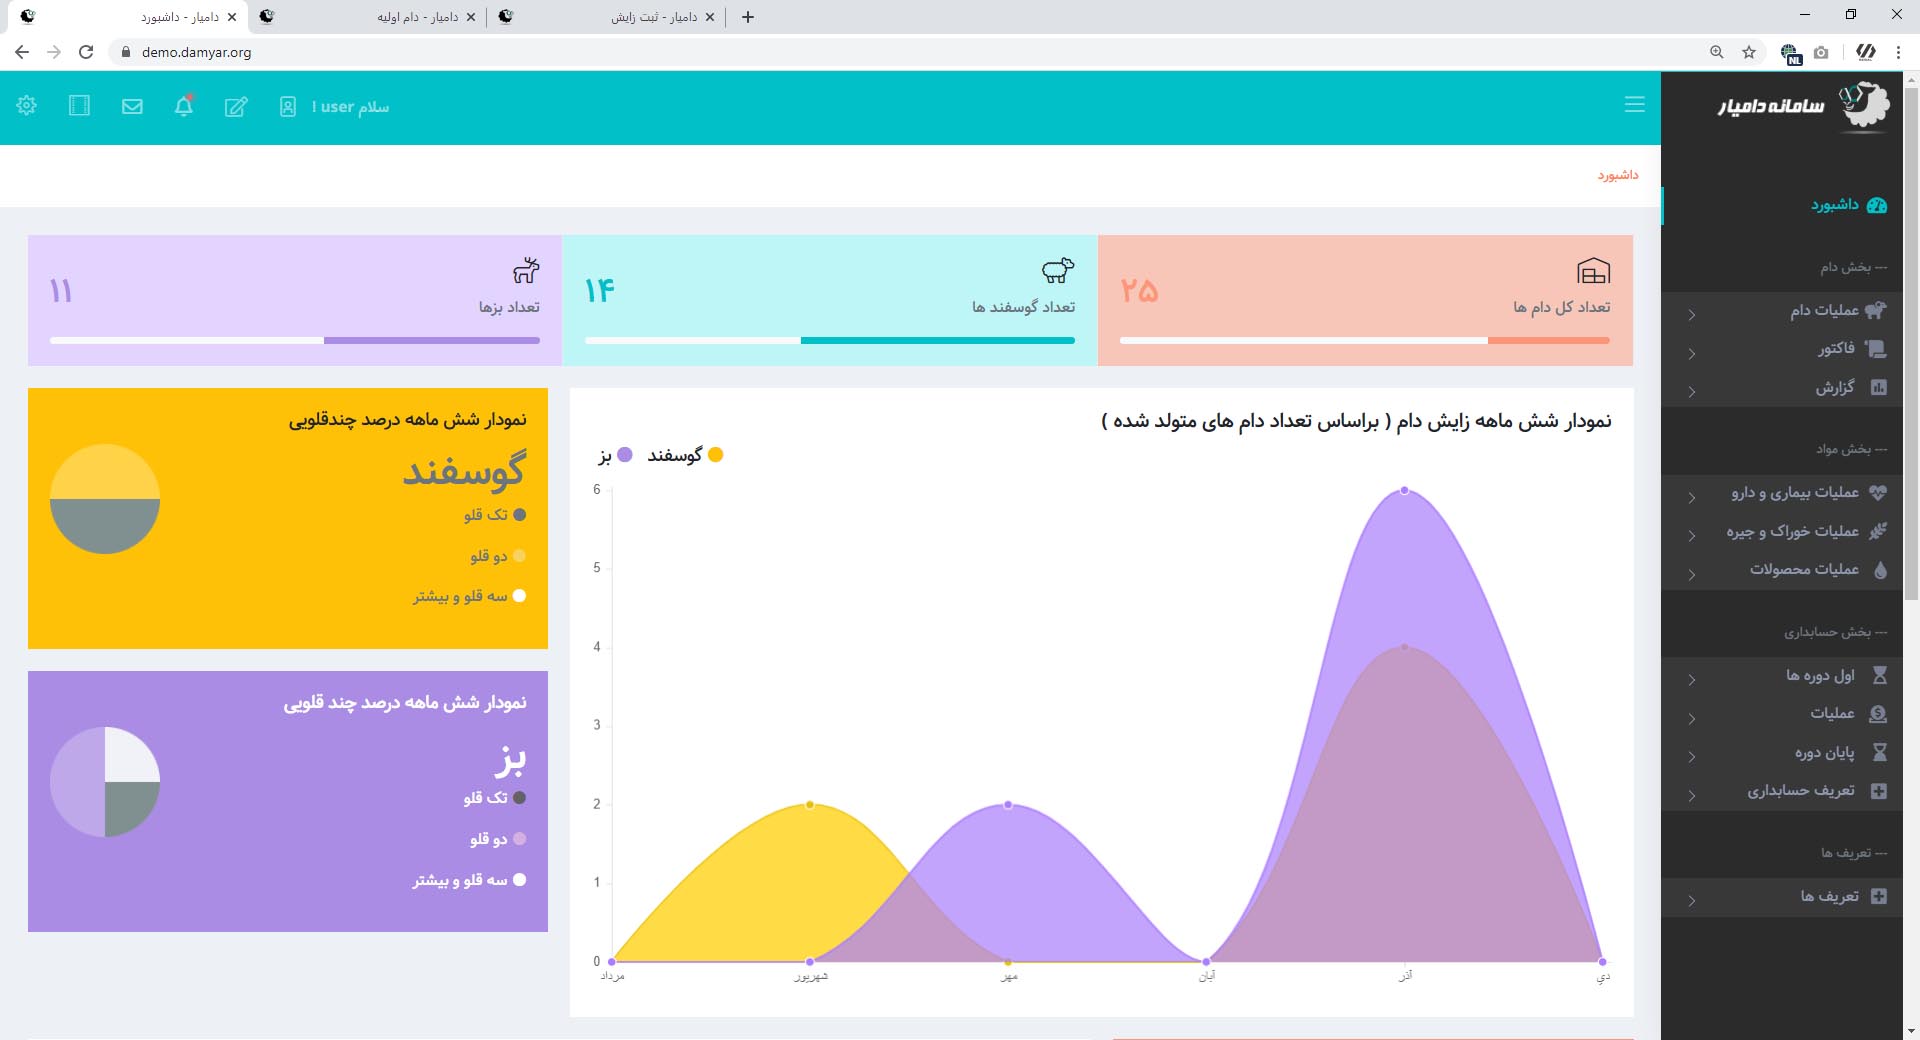Click the notification bell icon
The height and width of the screenshot is (1040, 1920).
(183, 106)
